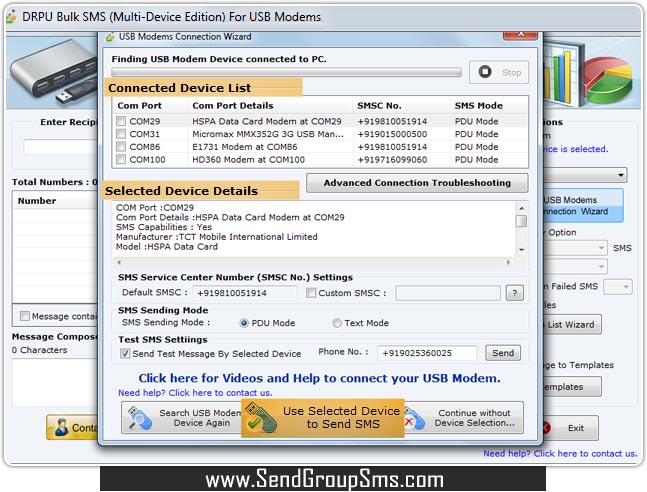Click the Contact button in main window
The width and height of the screenshot is (647, 492).
(72, 428)
